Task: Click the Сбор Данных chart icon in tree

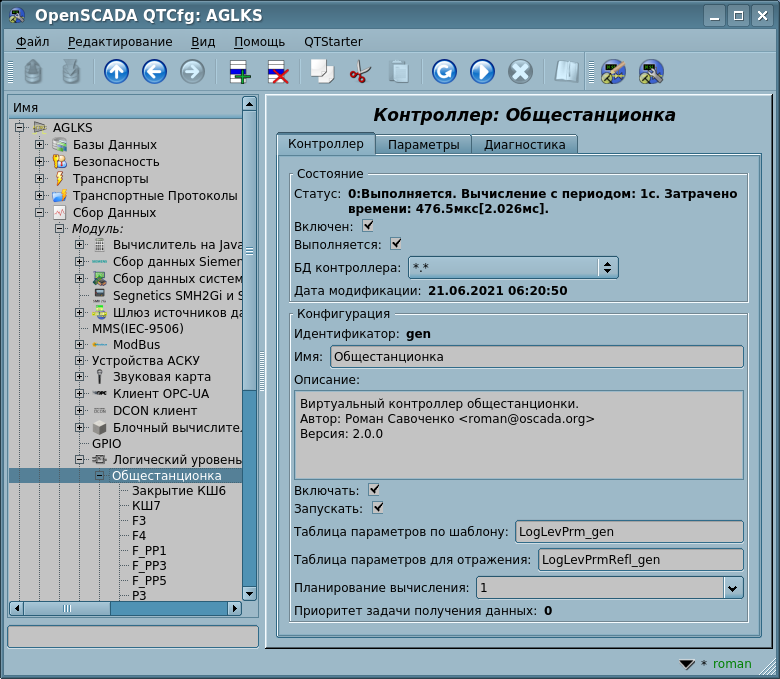Action: [x=60, y=212]
